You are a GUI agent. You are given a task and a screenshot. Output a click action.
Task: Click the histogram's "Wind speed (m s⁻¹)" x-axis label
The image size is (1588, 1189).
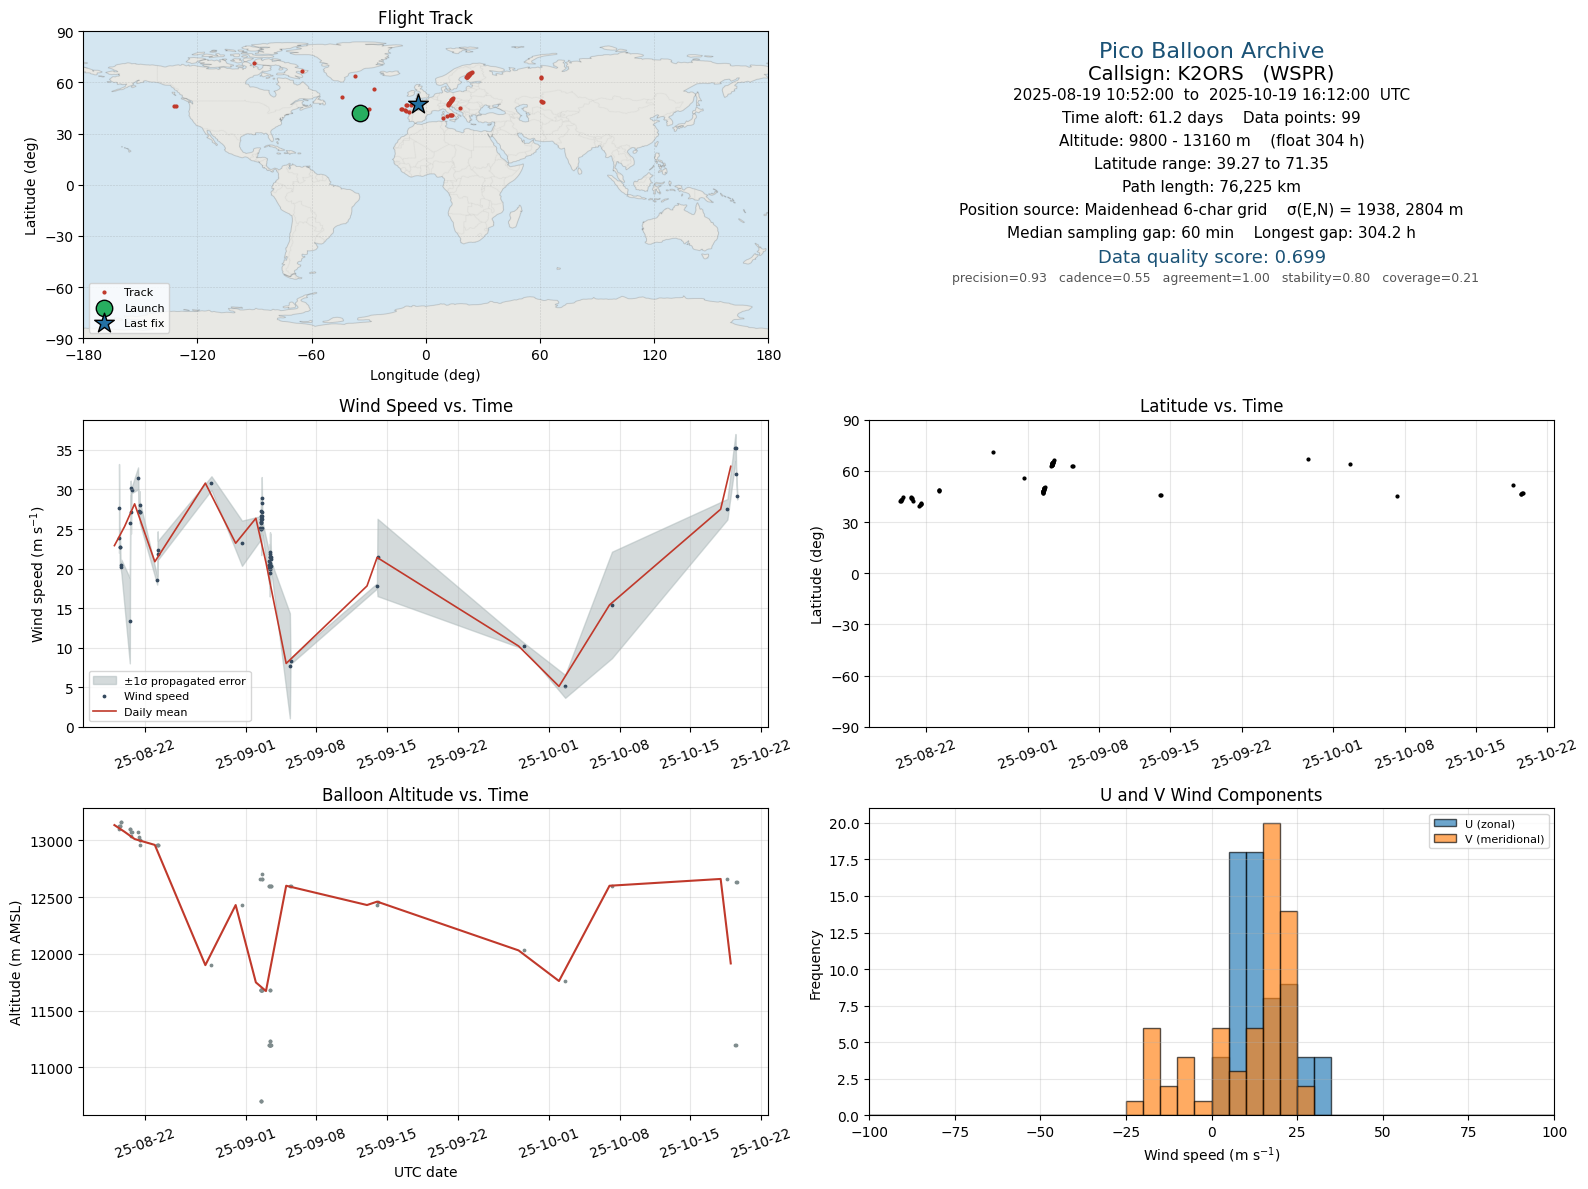pyautogui.click(x=1211, y=1155)
